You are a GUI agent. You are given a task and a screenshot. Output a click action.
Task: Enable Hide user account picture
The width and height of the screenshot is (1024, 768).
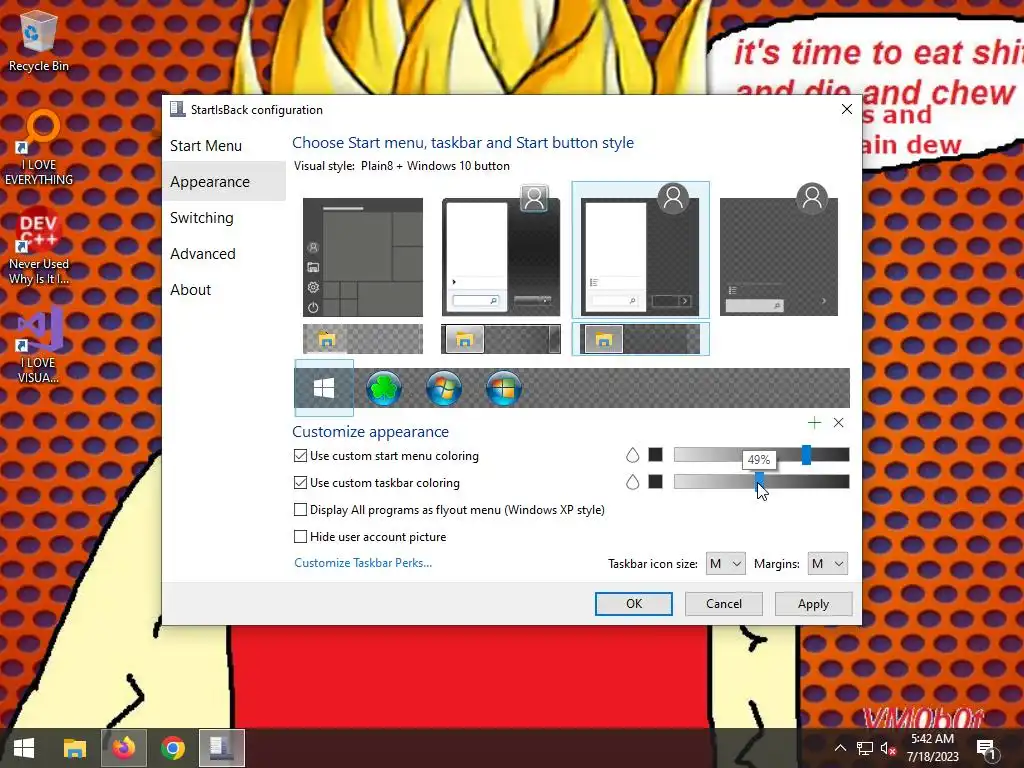[300, 536]
